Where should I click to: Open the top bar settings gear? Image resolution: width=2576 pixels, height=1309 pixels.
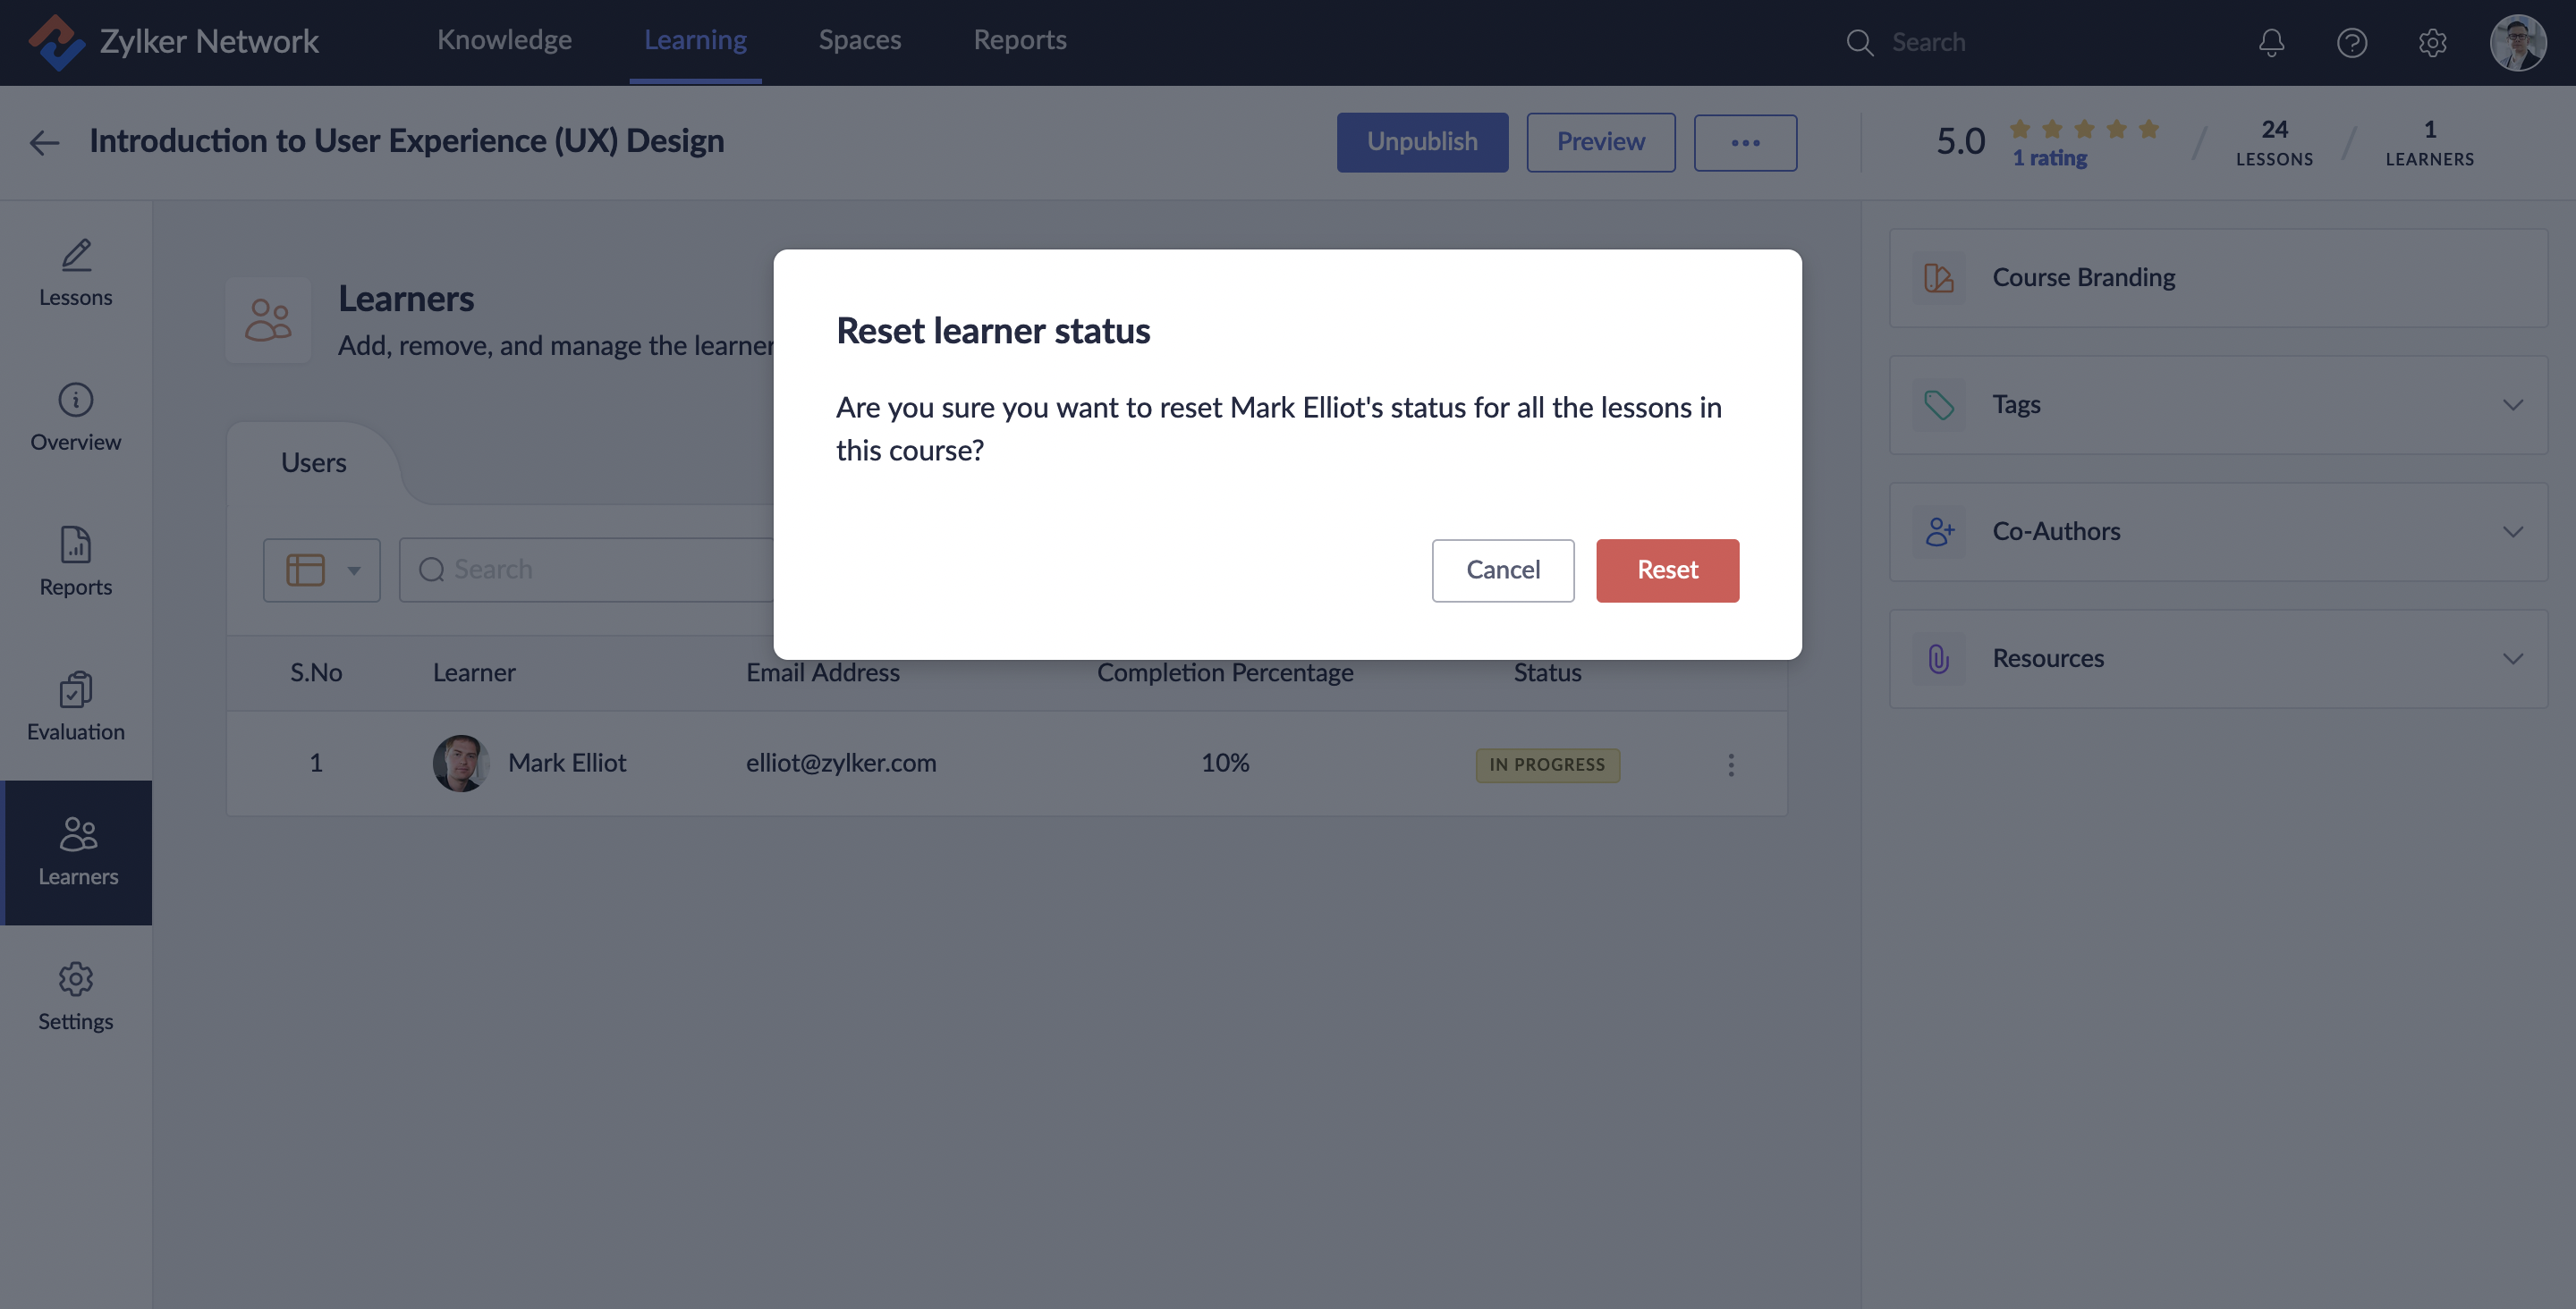tap(2432, 42)
